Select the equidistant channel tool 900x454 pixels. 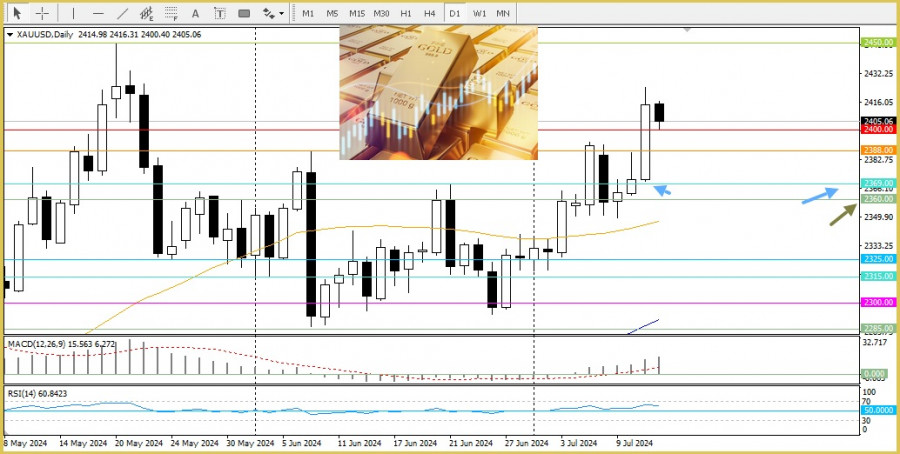coord(147,13)
